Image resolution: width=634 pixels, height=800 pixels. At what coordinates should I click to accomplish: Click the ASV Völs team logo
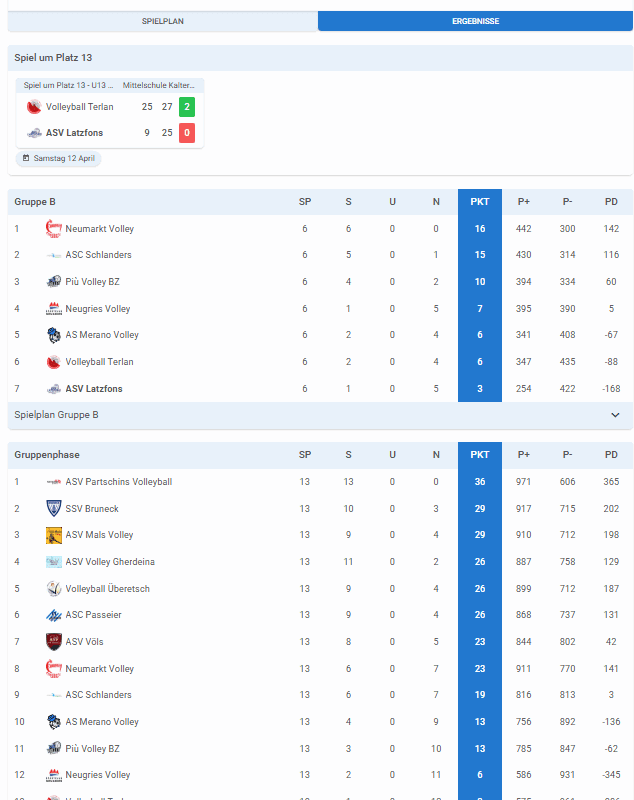point(54,642)
